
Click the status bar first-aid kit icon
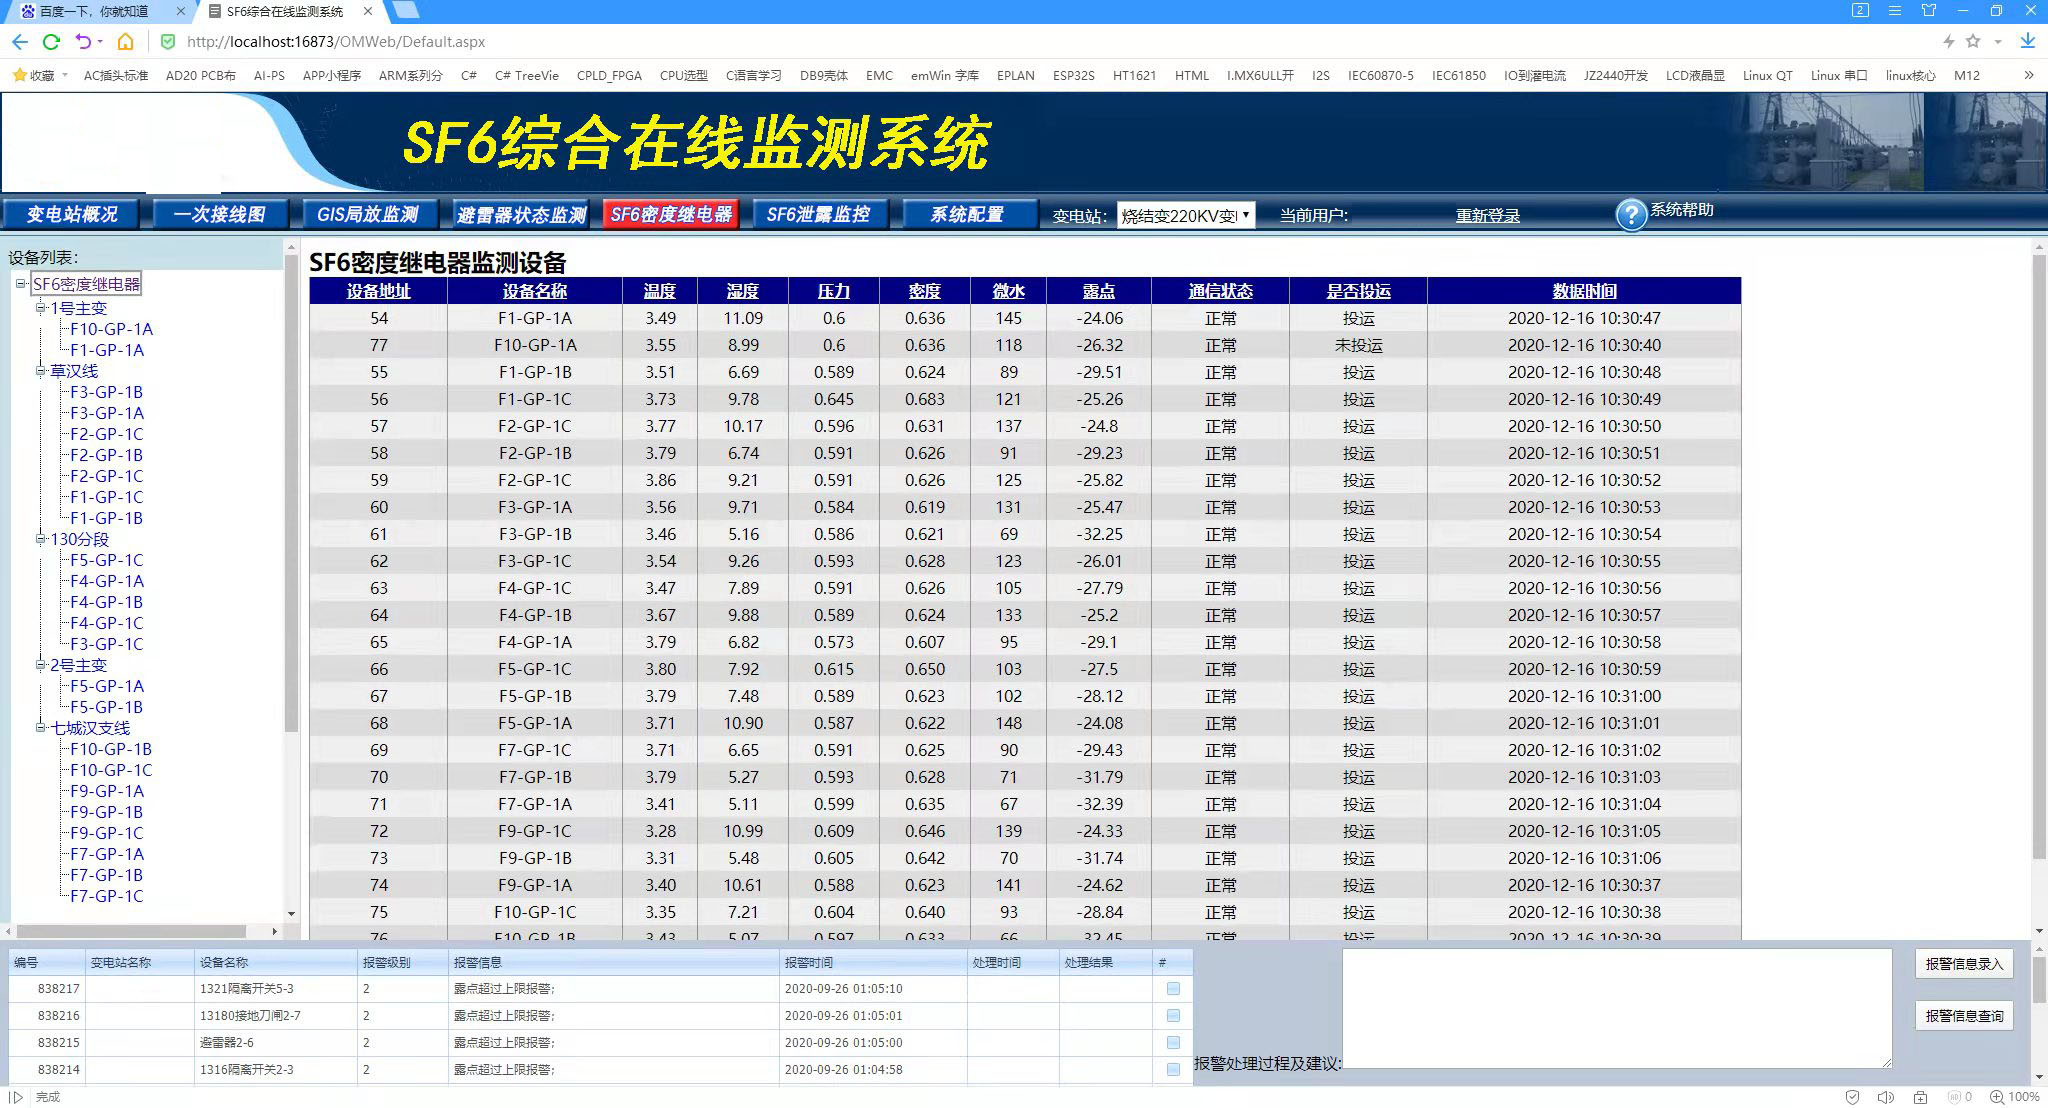pyautogui.click(x=1920, y=1097)
